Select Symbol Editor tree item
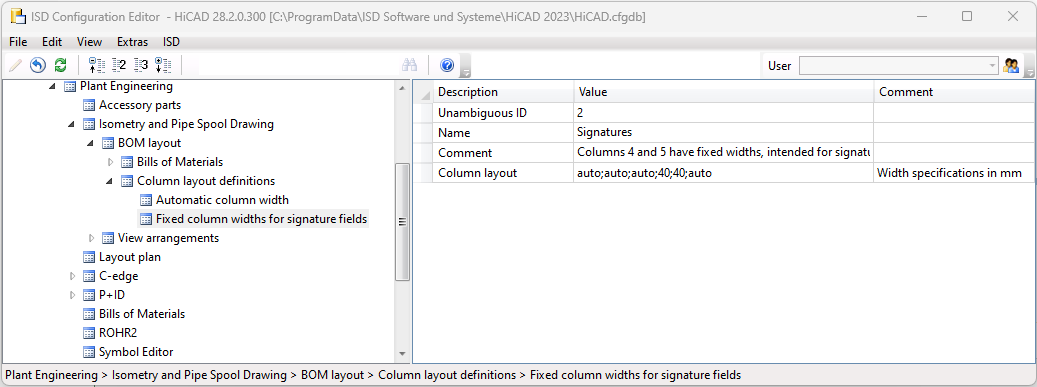Image resolution: width=1037 pixels, height=387 pixels. 136,352
